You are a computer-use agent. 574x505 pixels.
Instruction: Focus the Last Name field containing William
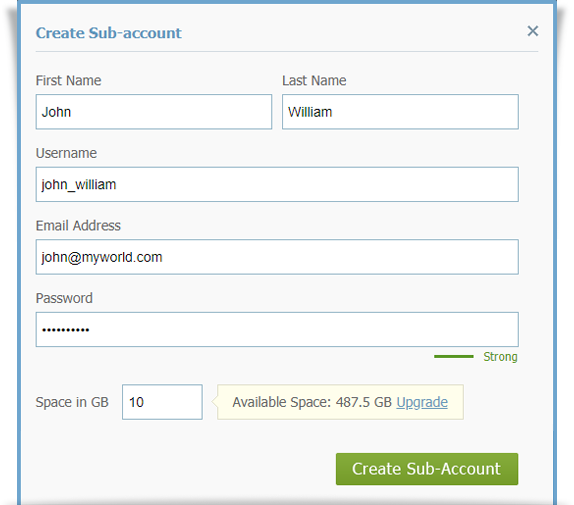coord(400,112)
